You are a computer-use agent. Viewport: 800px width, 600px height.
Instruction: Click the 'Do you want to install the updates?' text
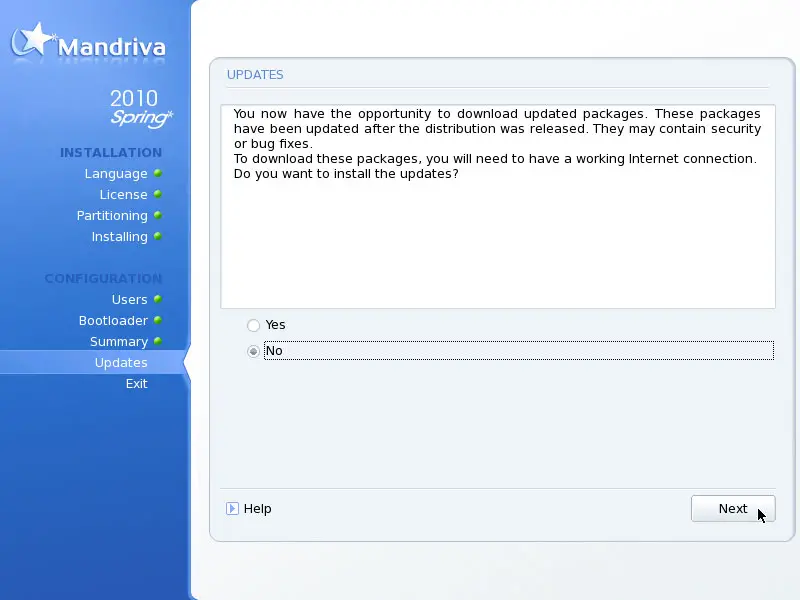(346, 174)
